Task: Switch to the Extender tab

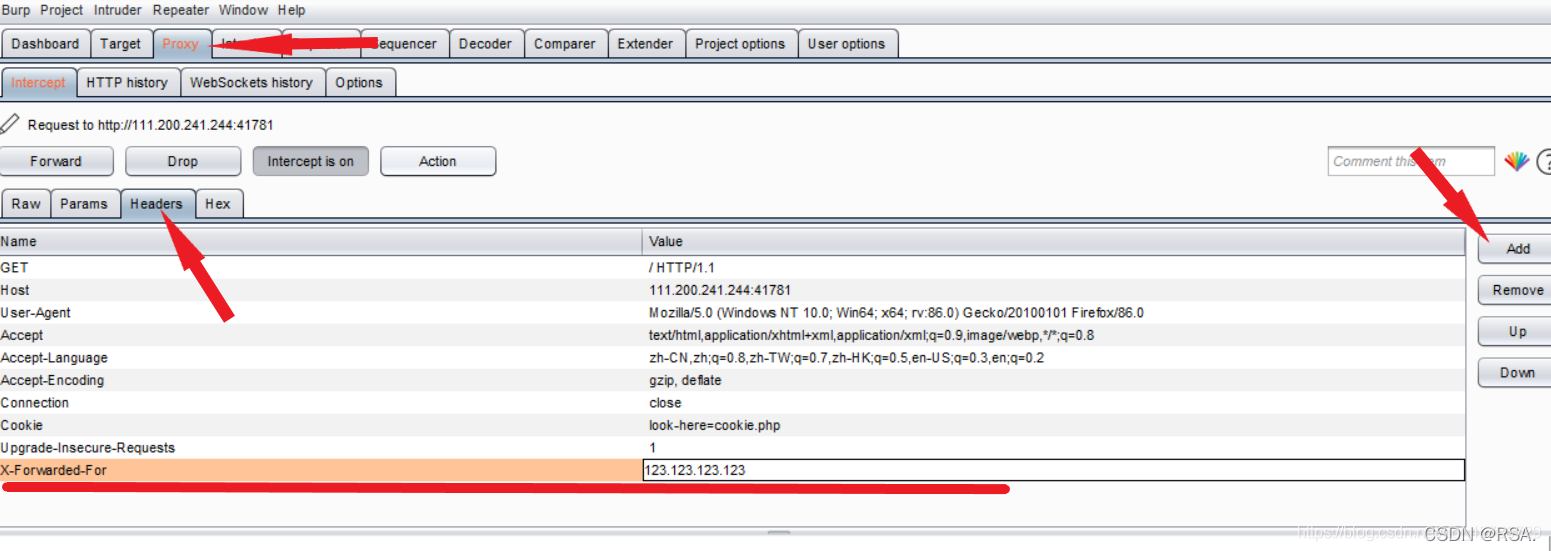Action: 645,44
